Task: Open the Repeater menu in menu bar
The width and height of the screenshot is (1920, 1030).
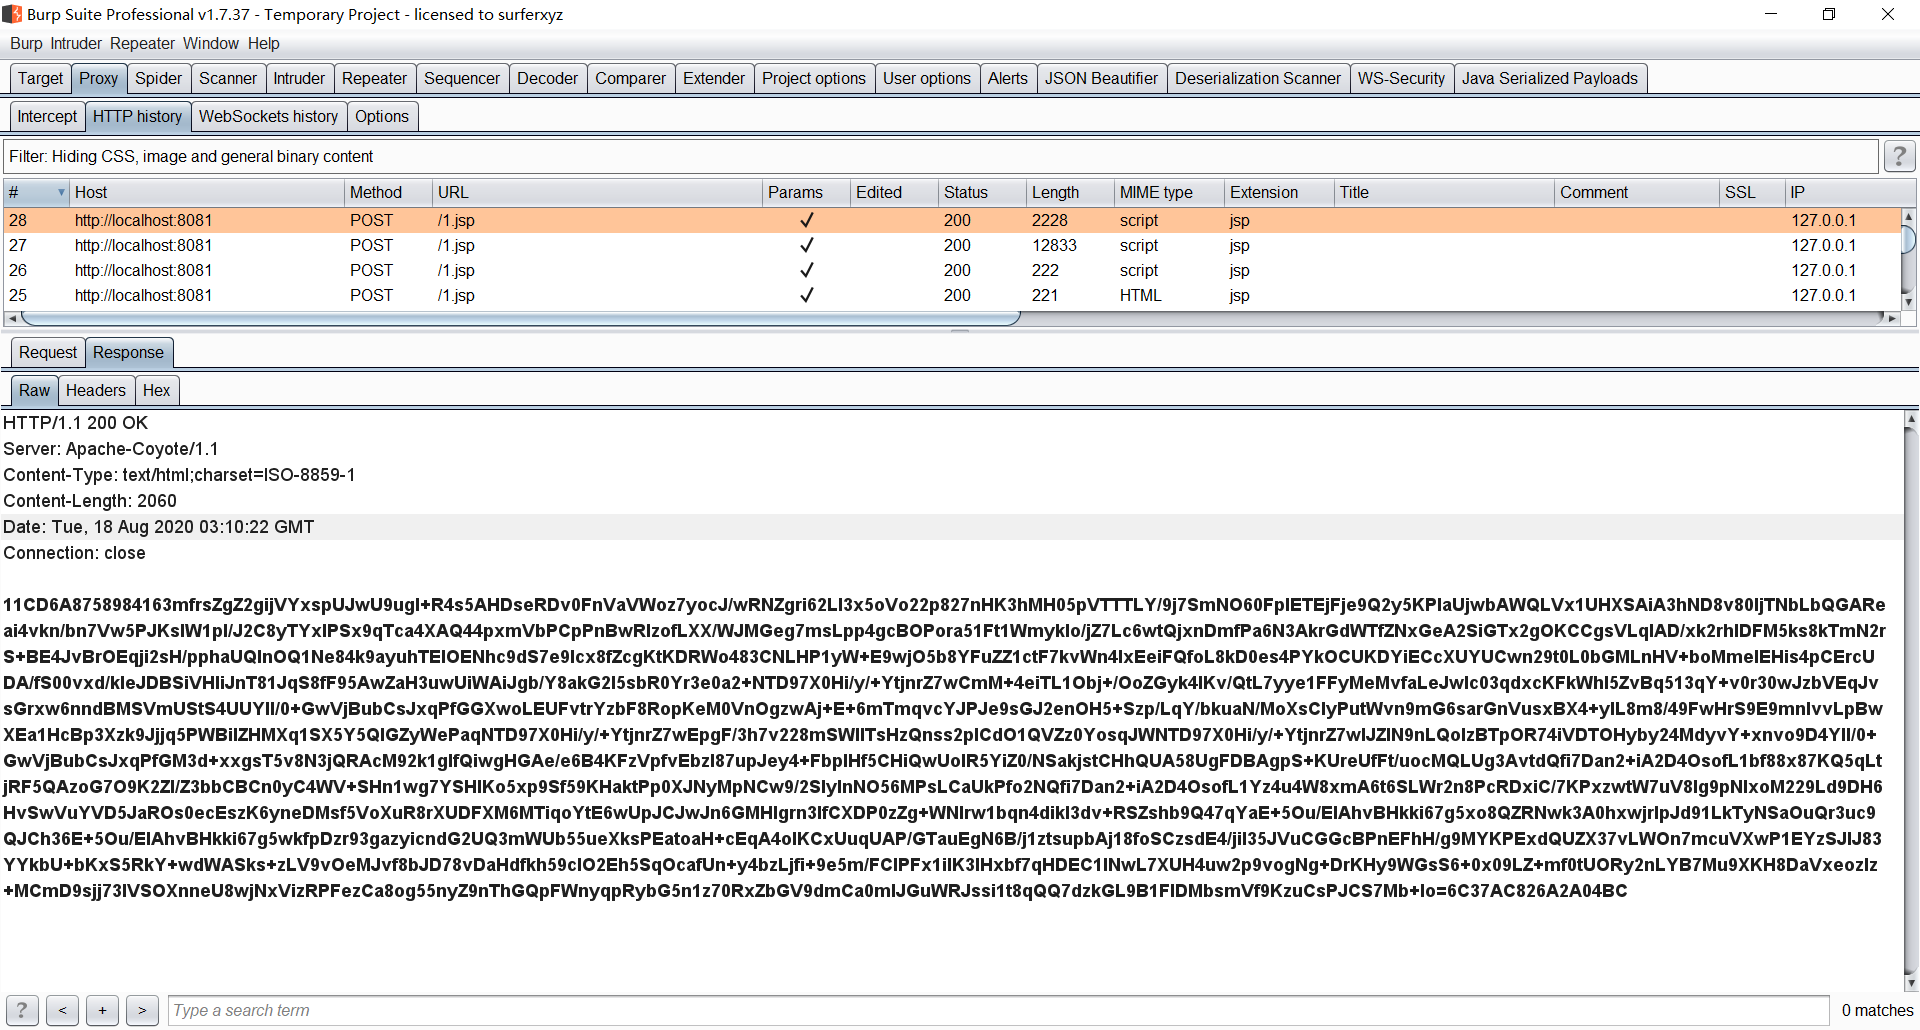Action: [142, 43]
